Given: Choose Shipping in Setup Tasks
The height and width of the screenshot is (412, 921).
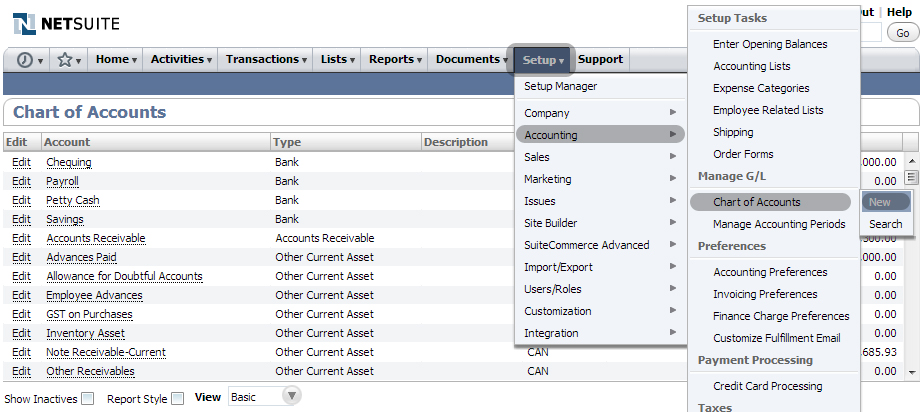Looking at the screenshot, I should click(733, 132).
